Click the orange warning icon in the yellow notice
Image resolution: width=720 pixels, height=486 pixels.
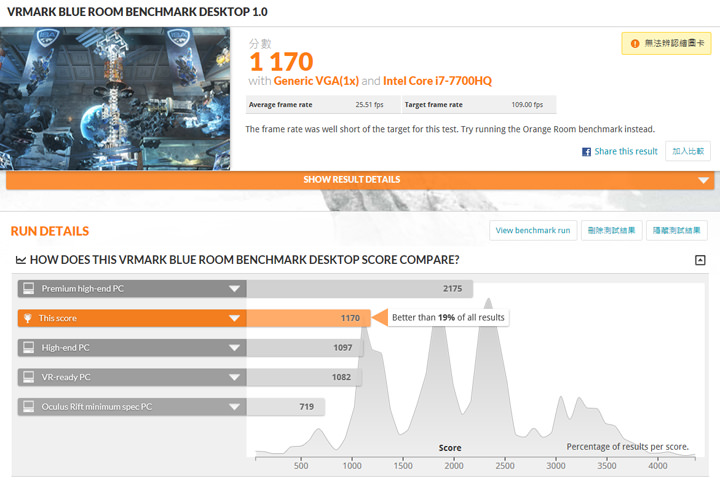pyautogui.click(x=634, y=43)
